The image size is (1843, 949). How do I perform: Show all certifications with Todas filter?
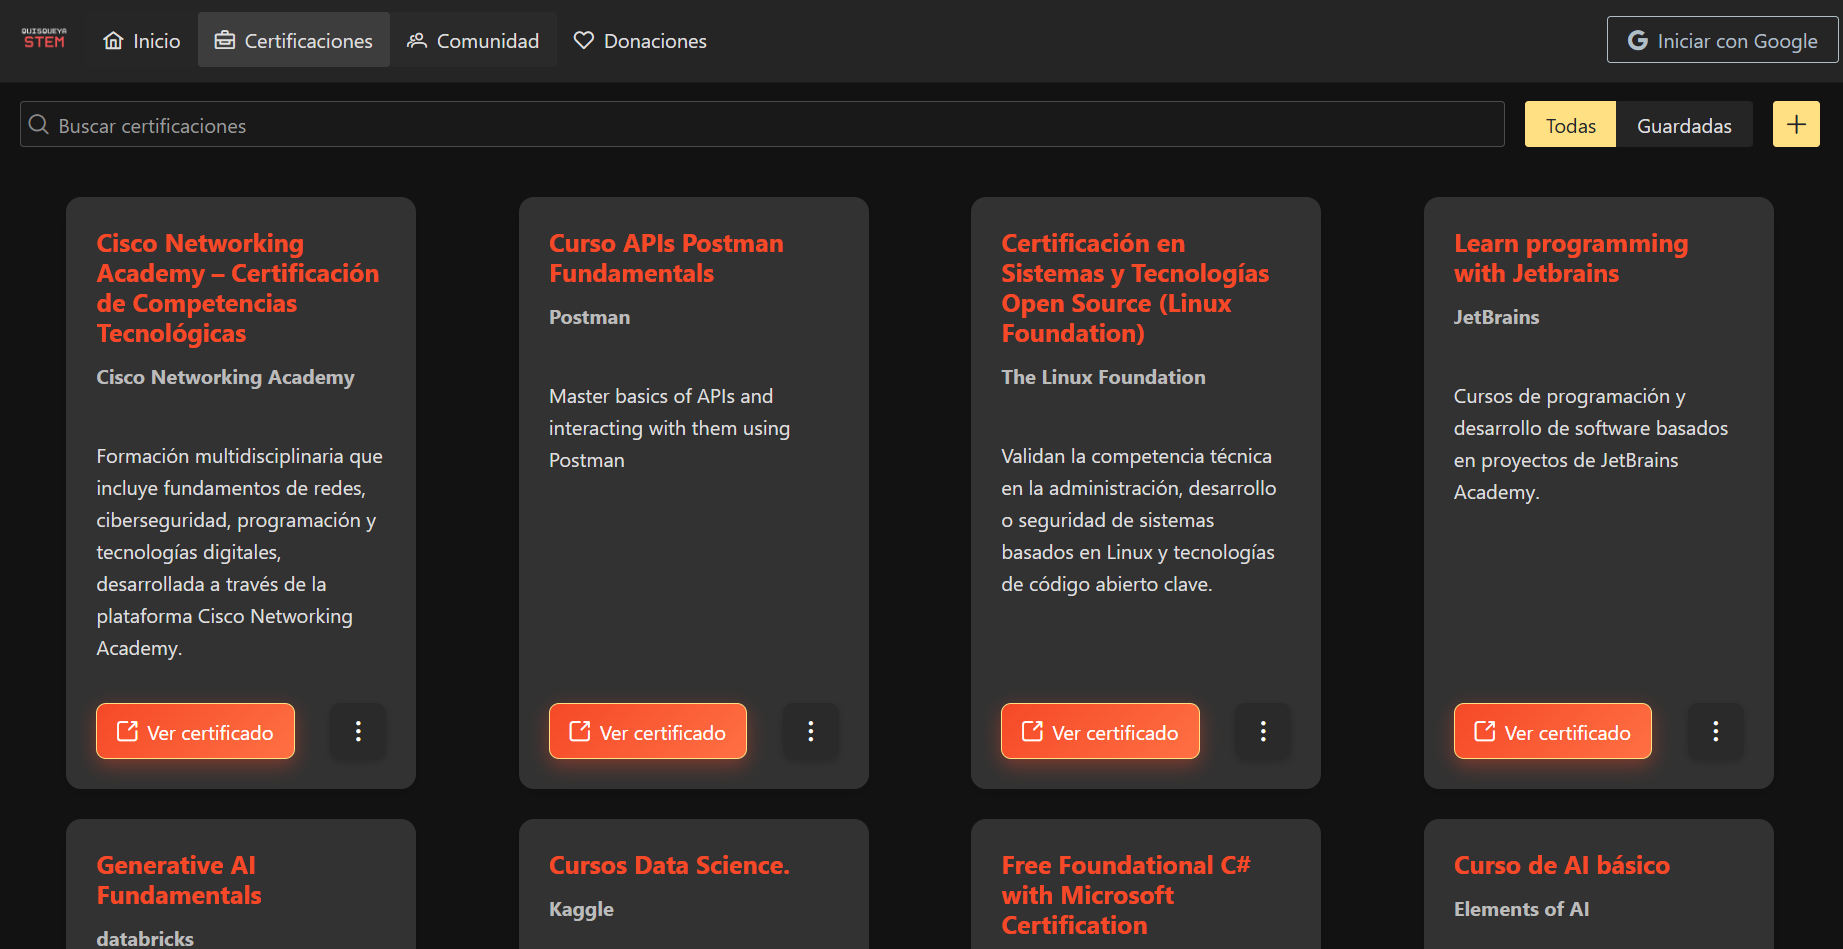(x=1569, y=125)
